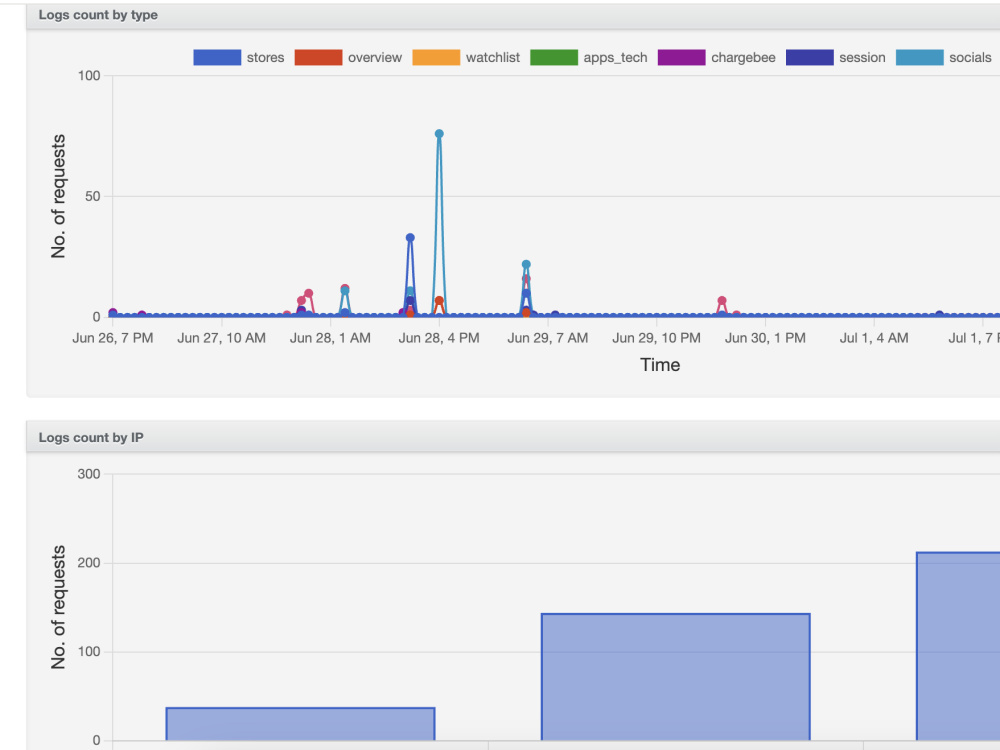Image resolution: width=1000 pixels, height=750 pixels.
Task: Click the socials light blue legend swatch
Action: (920, 57)
